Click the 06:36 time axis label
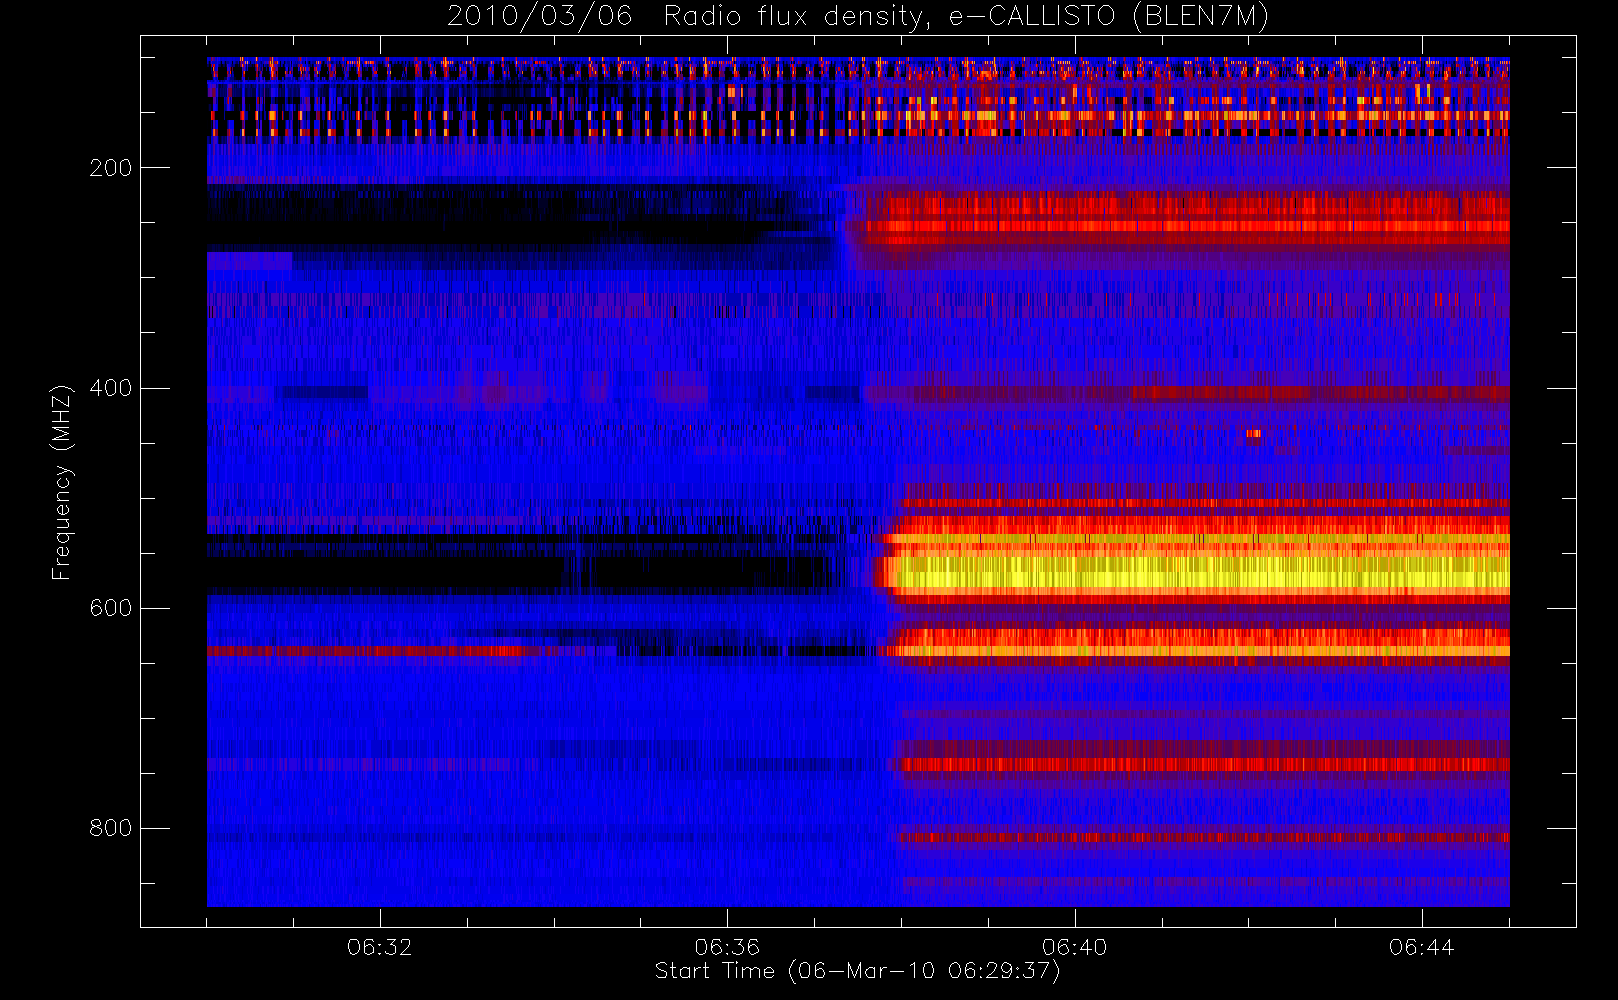Image resolution: width=1618 pixels, height=1000 pixels. (x=727, y=946)
